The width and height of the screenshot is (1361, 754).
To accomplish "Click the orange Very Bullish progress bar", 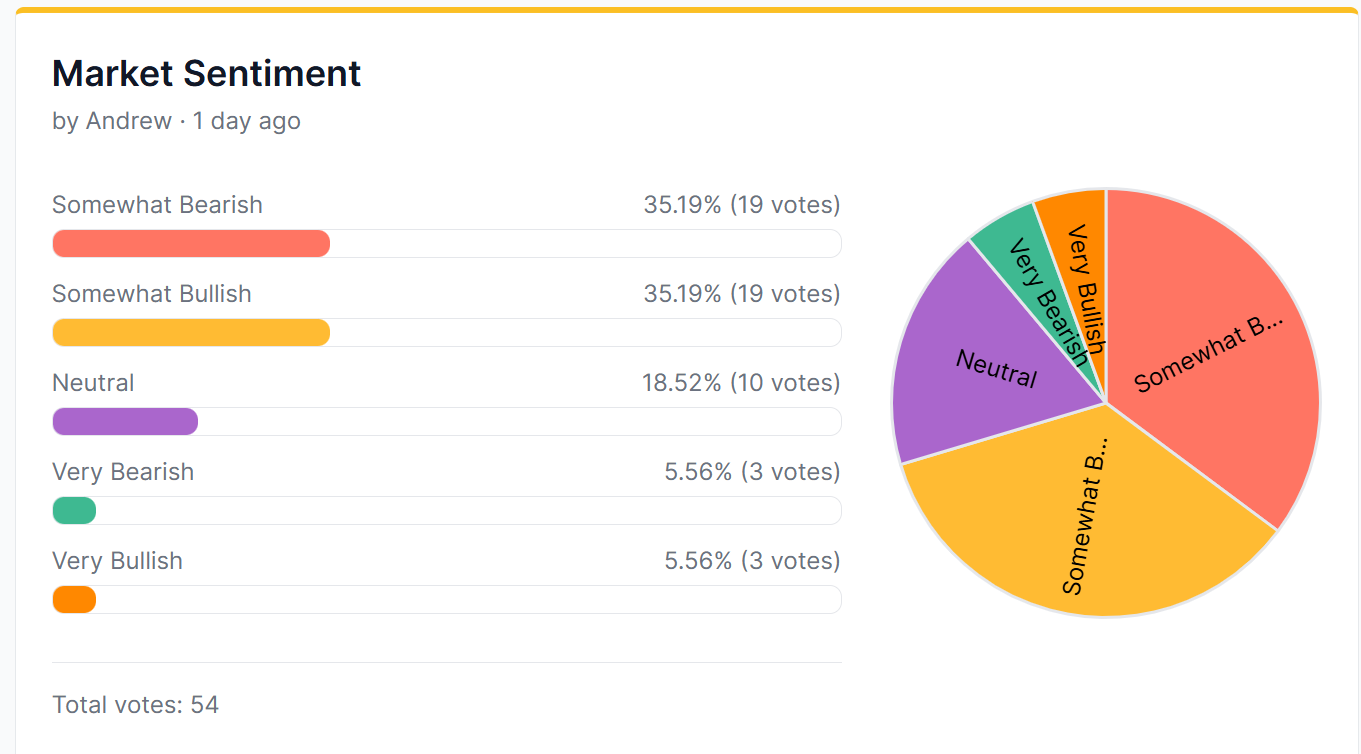I will [x=74, y=600].
